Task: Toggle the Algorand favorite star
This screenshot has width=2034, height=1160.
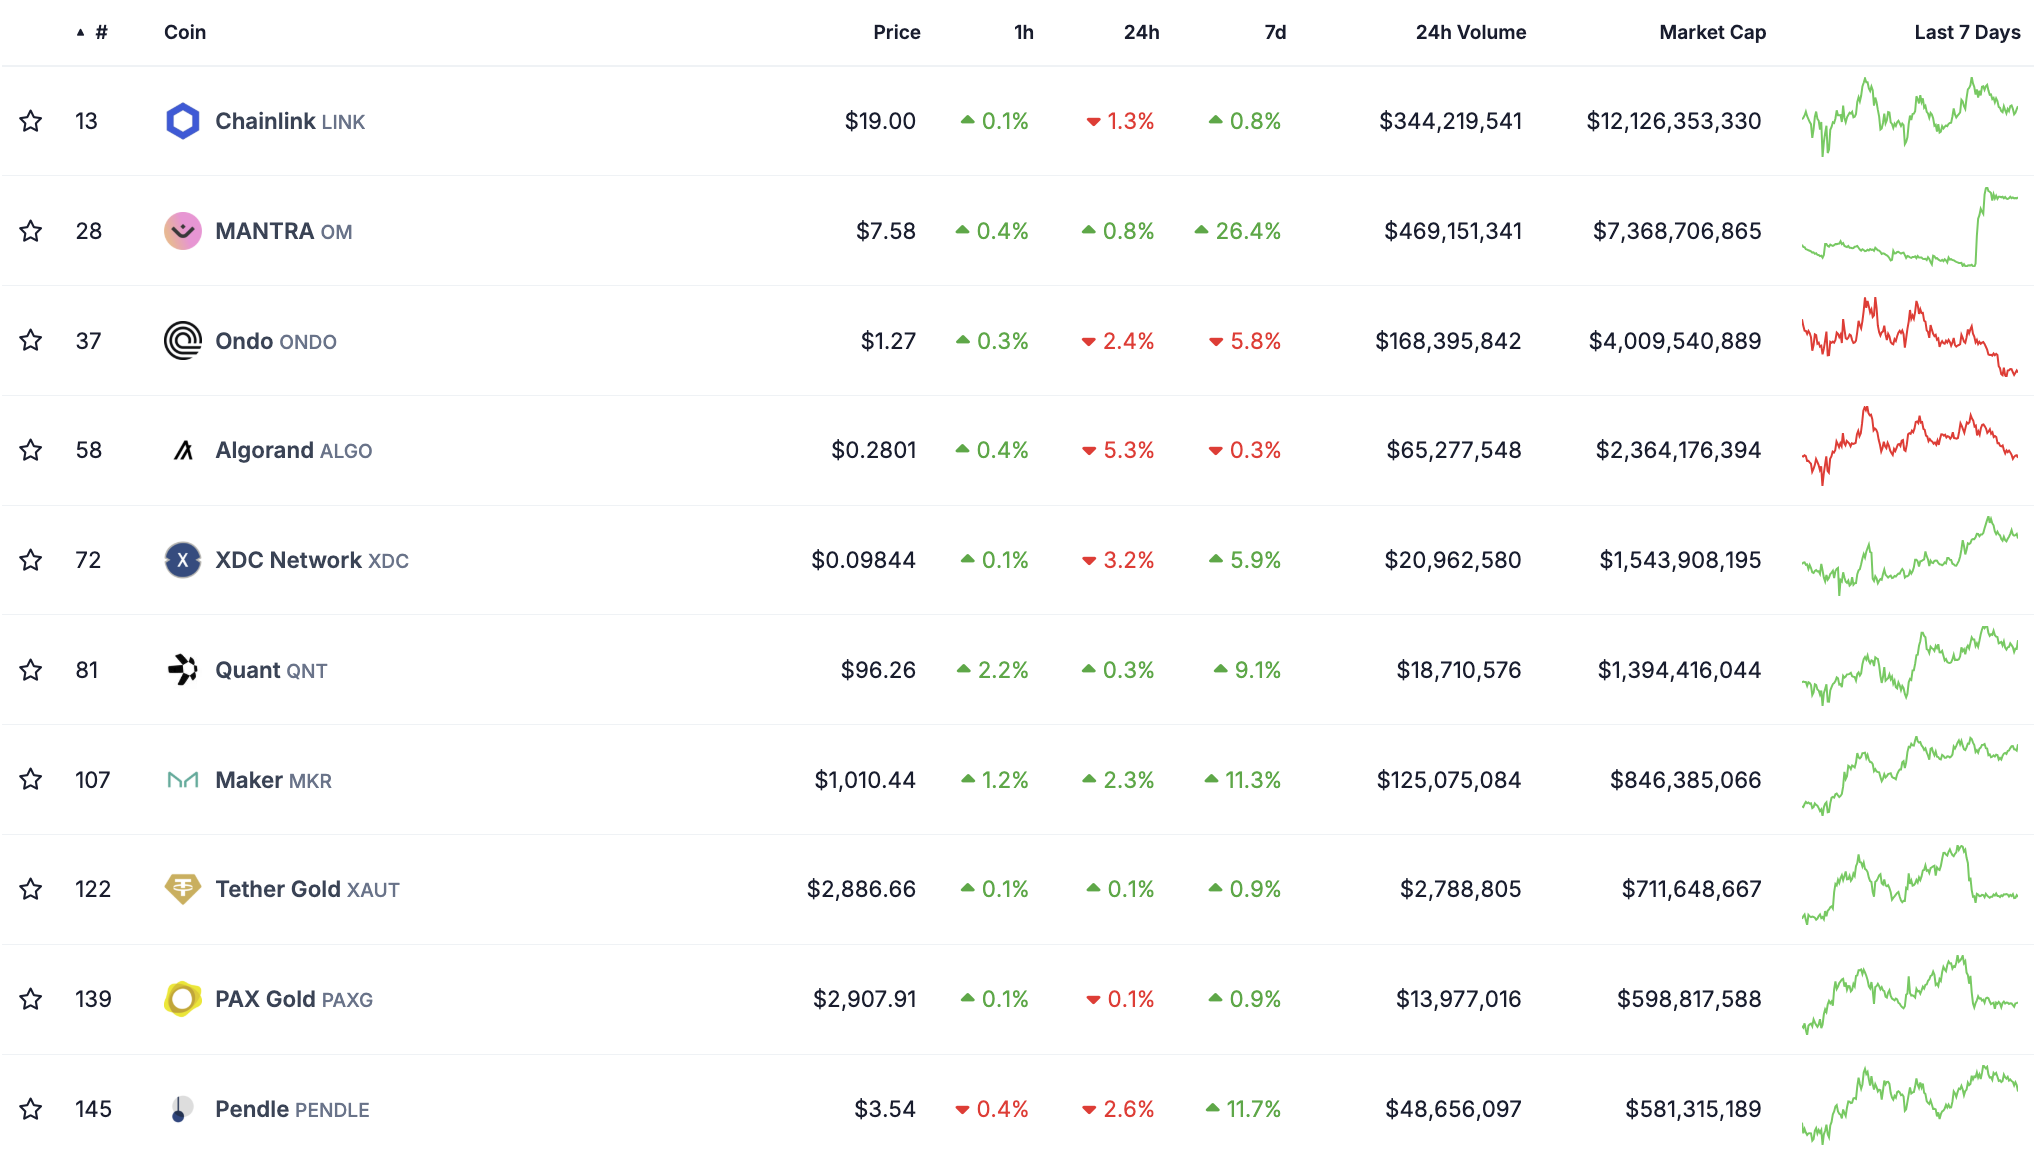Action: click(x=31, y=450)
